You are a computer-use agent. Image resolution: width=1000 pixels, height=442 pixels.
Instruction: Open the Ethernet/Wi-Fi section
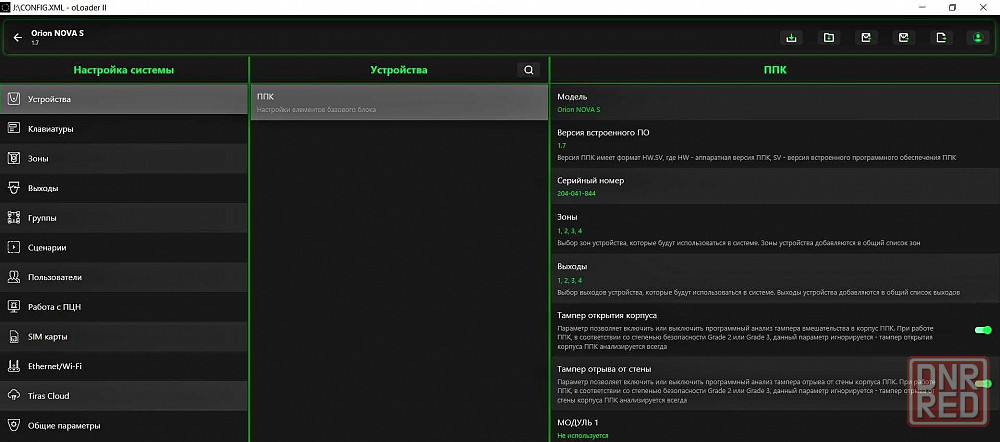pyautogui.click(x=124, y=366)
